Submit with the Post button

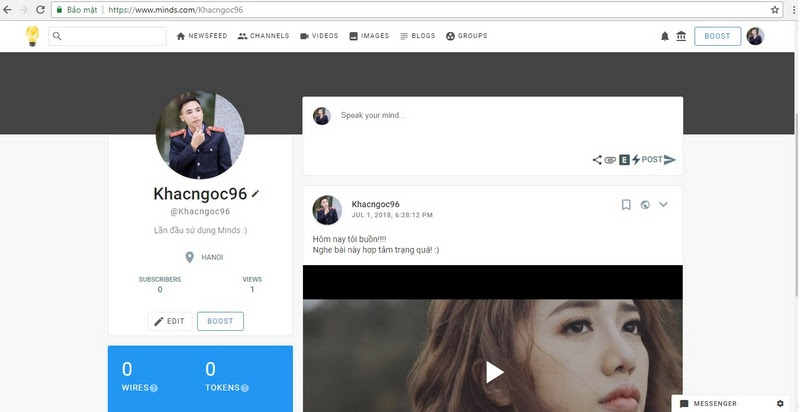point(659,160)
